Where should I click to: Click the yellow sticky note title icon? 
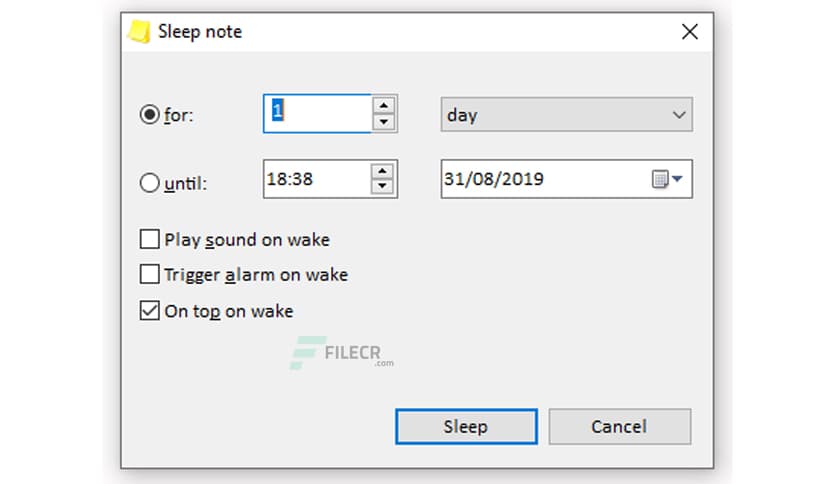pos(140,32)
